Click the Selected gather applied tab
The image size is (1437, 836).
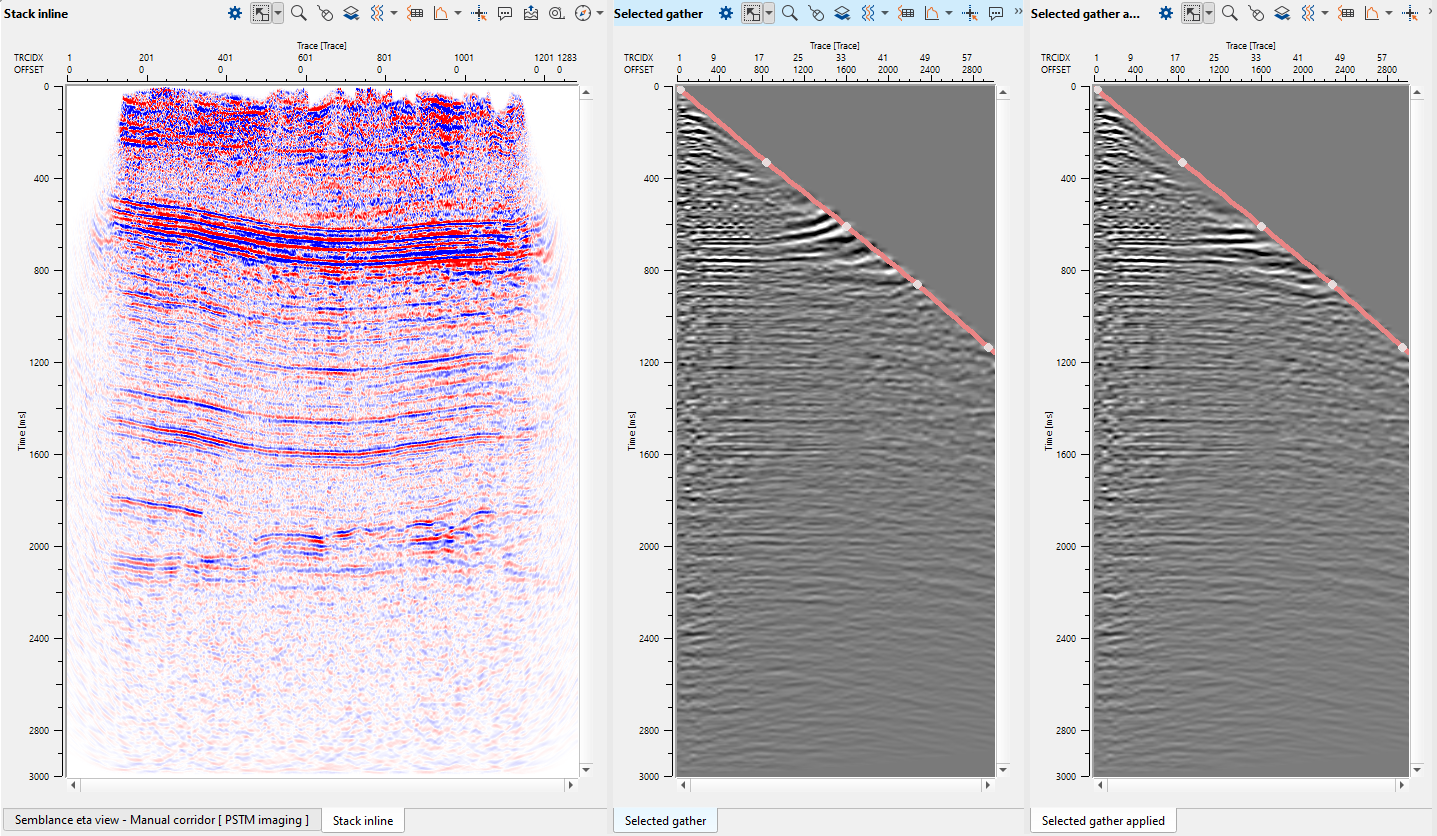pos(1103,820)
